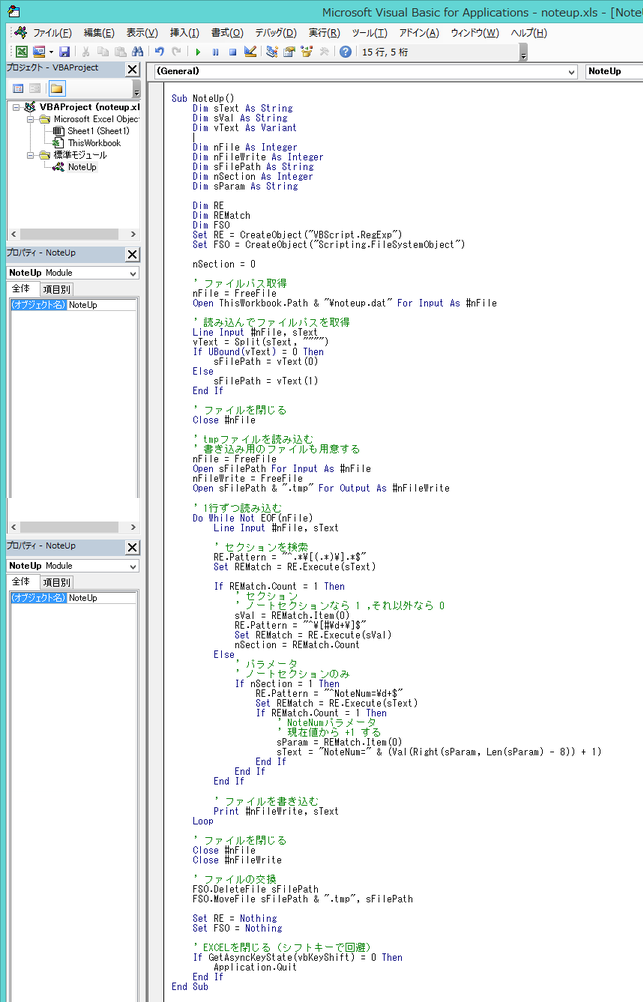Switch to 全体 tab in lower Properties panel
Viewport: 643px width, 1002px height.
pos(21,582)
